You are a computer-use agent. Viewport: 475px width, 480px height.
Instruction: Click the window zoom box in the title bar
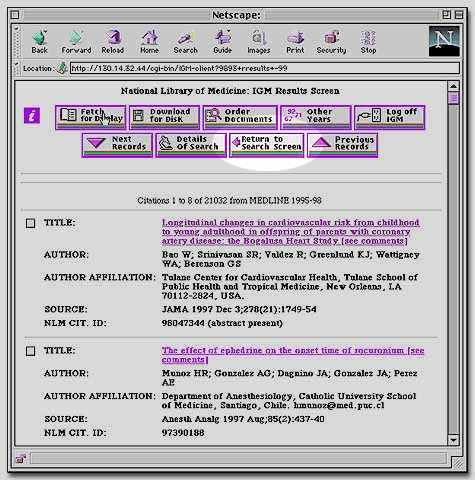click(447, 15)
